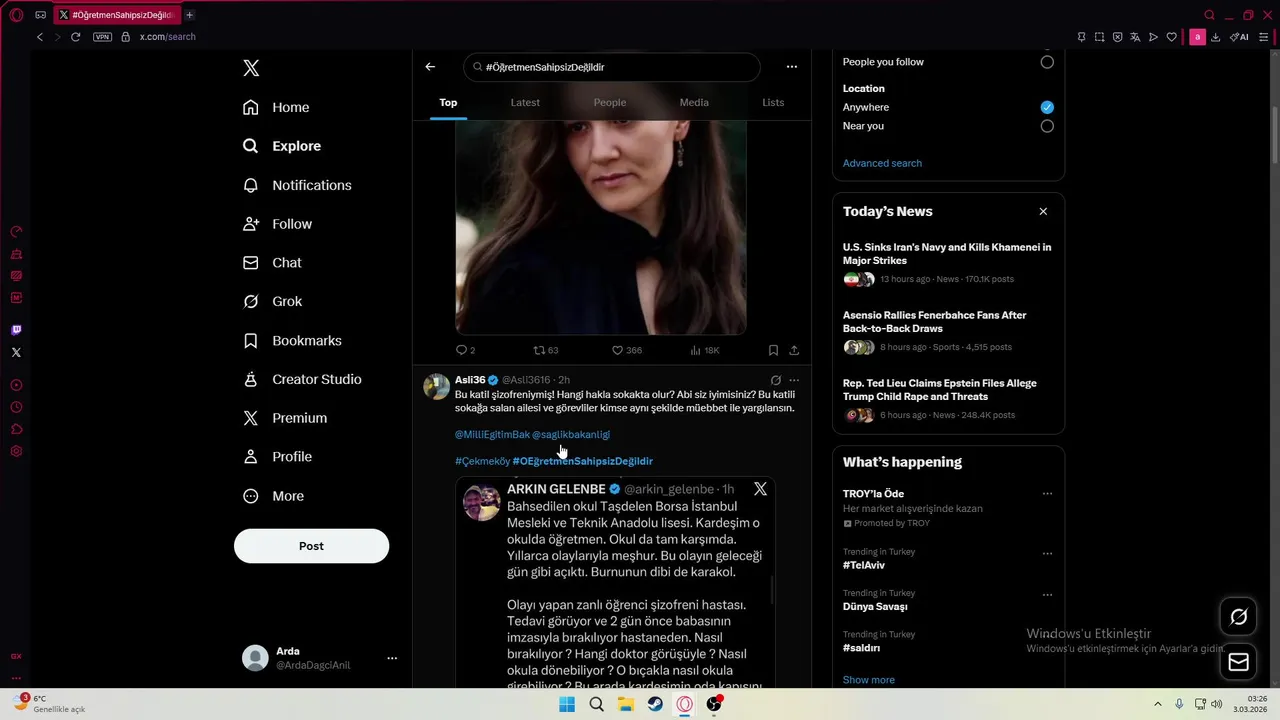Image resolution: width=1280 pixels, height=720 pixels.
Task: Open Advanced search link
Action: [882, 163]
